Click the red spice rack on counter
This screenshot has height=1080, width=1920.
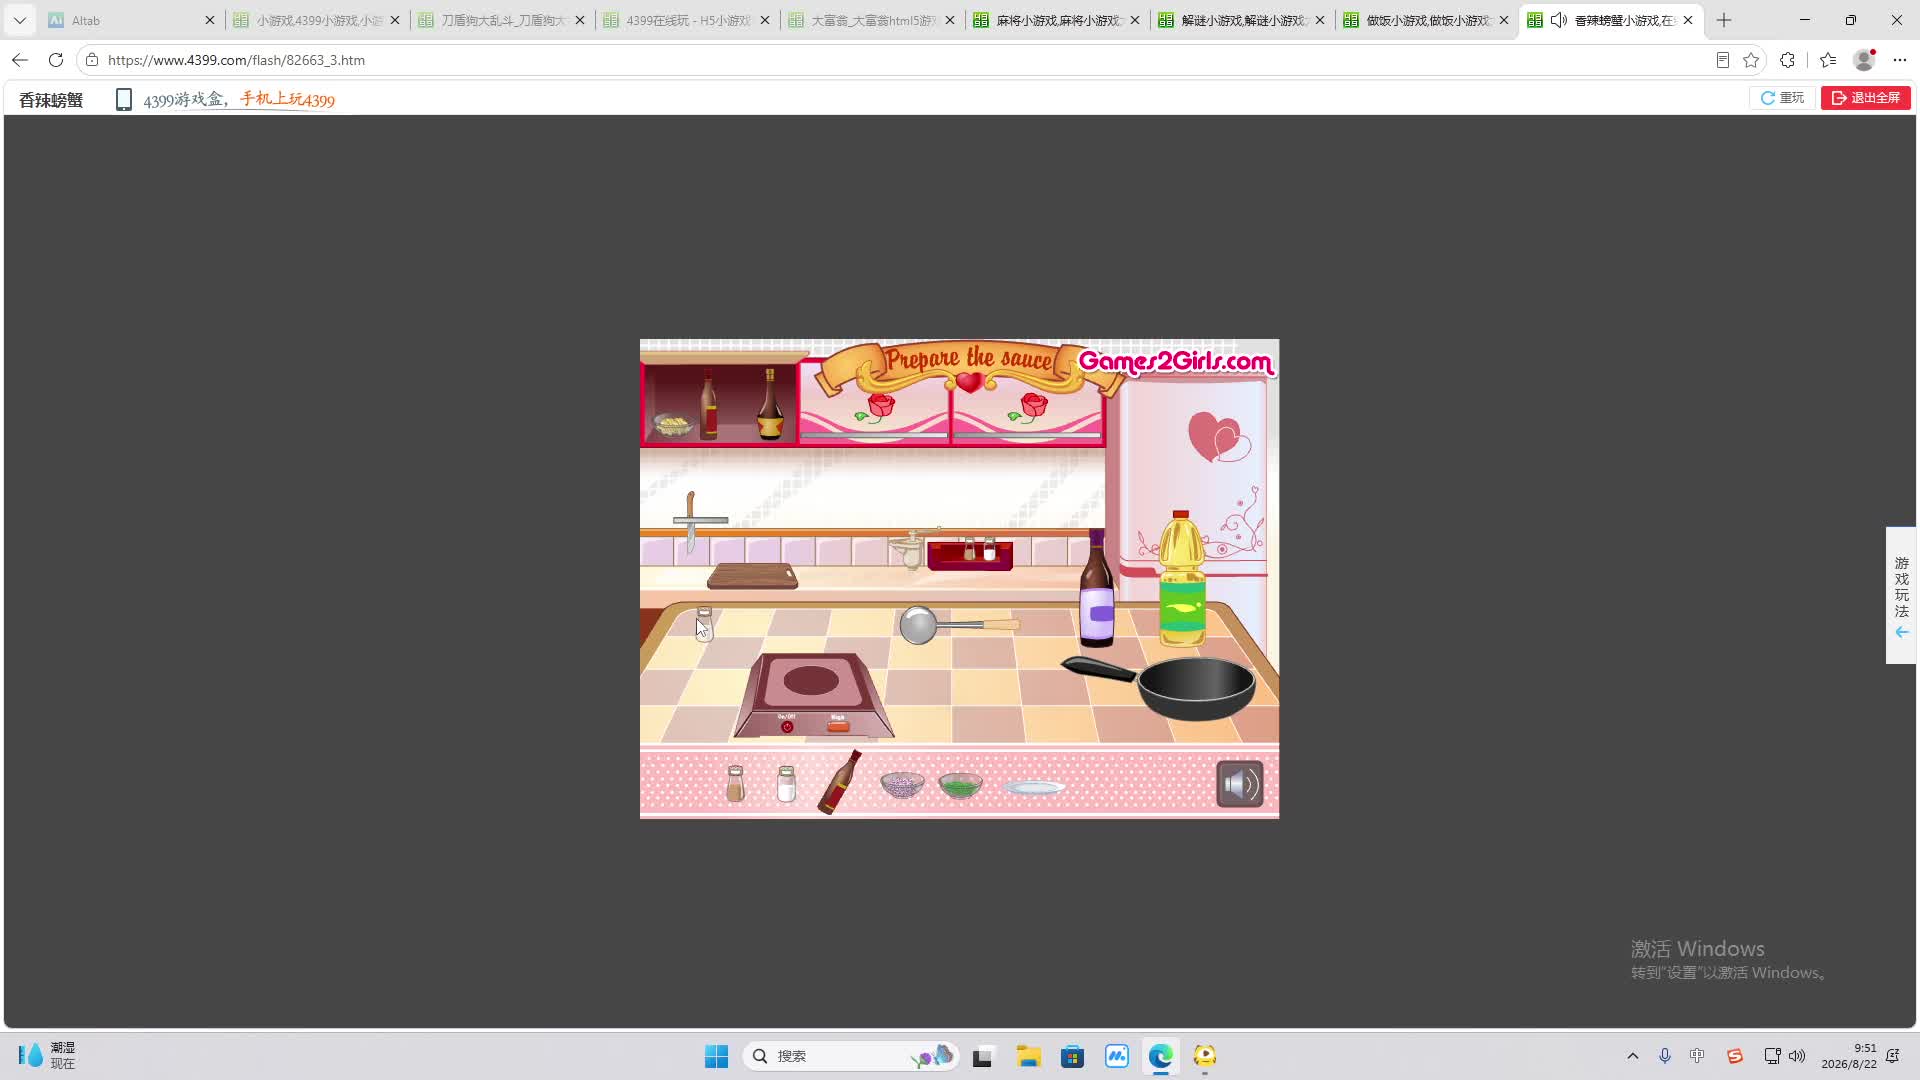970,554
